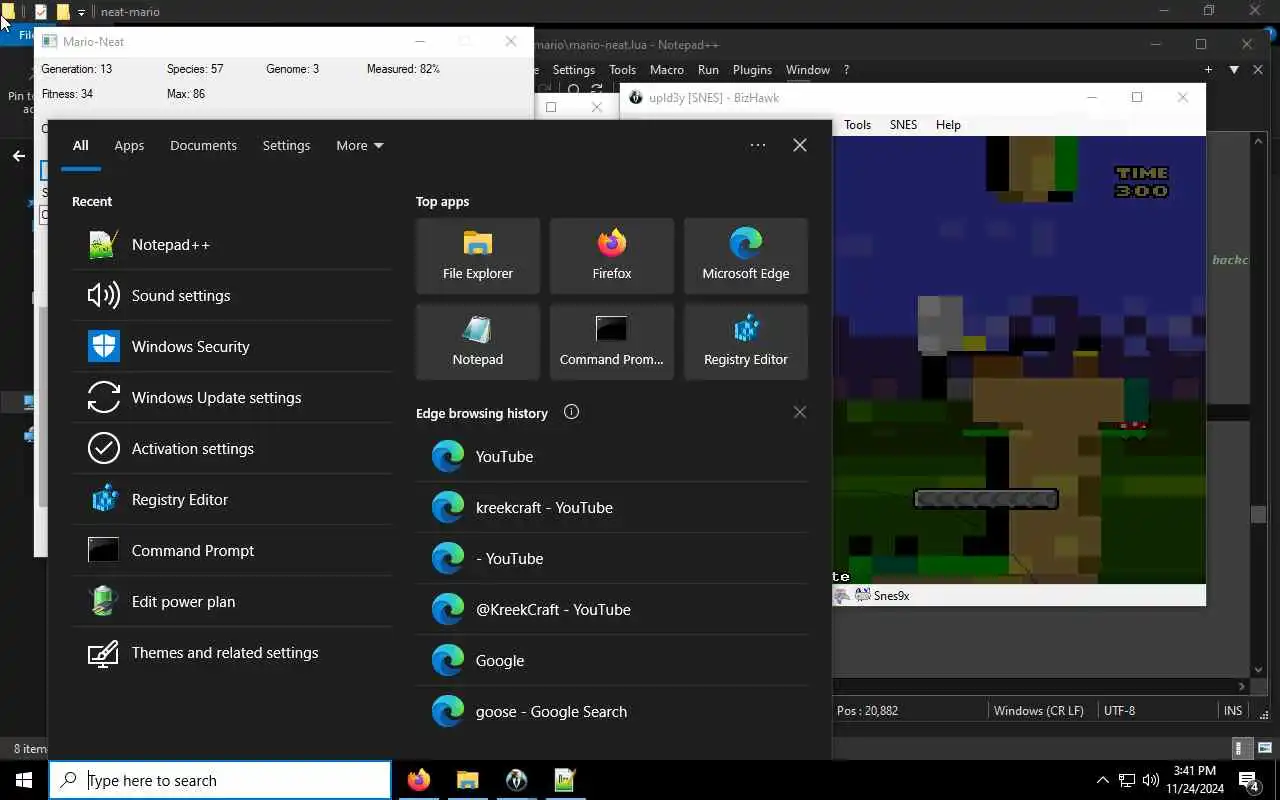Open Themes and related settings
This screenshot has height=800, width=1280.
coord(232,652)
